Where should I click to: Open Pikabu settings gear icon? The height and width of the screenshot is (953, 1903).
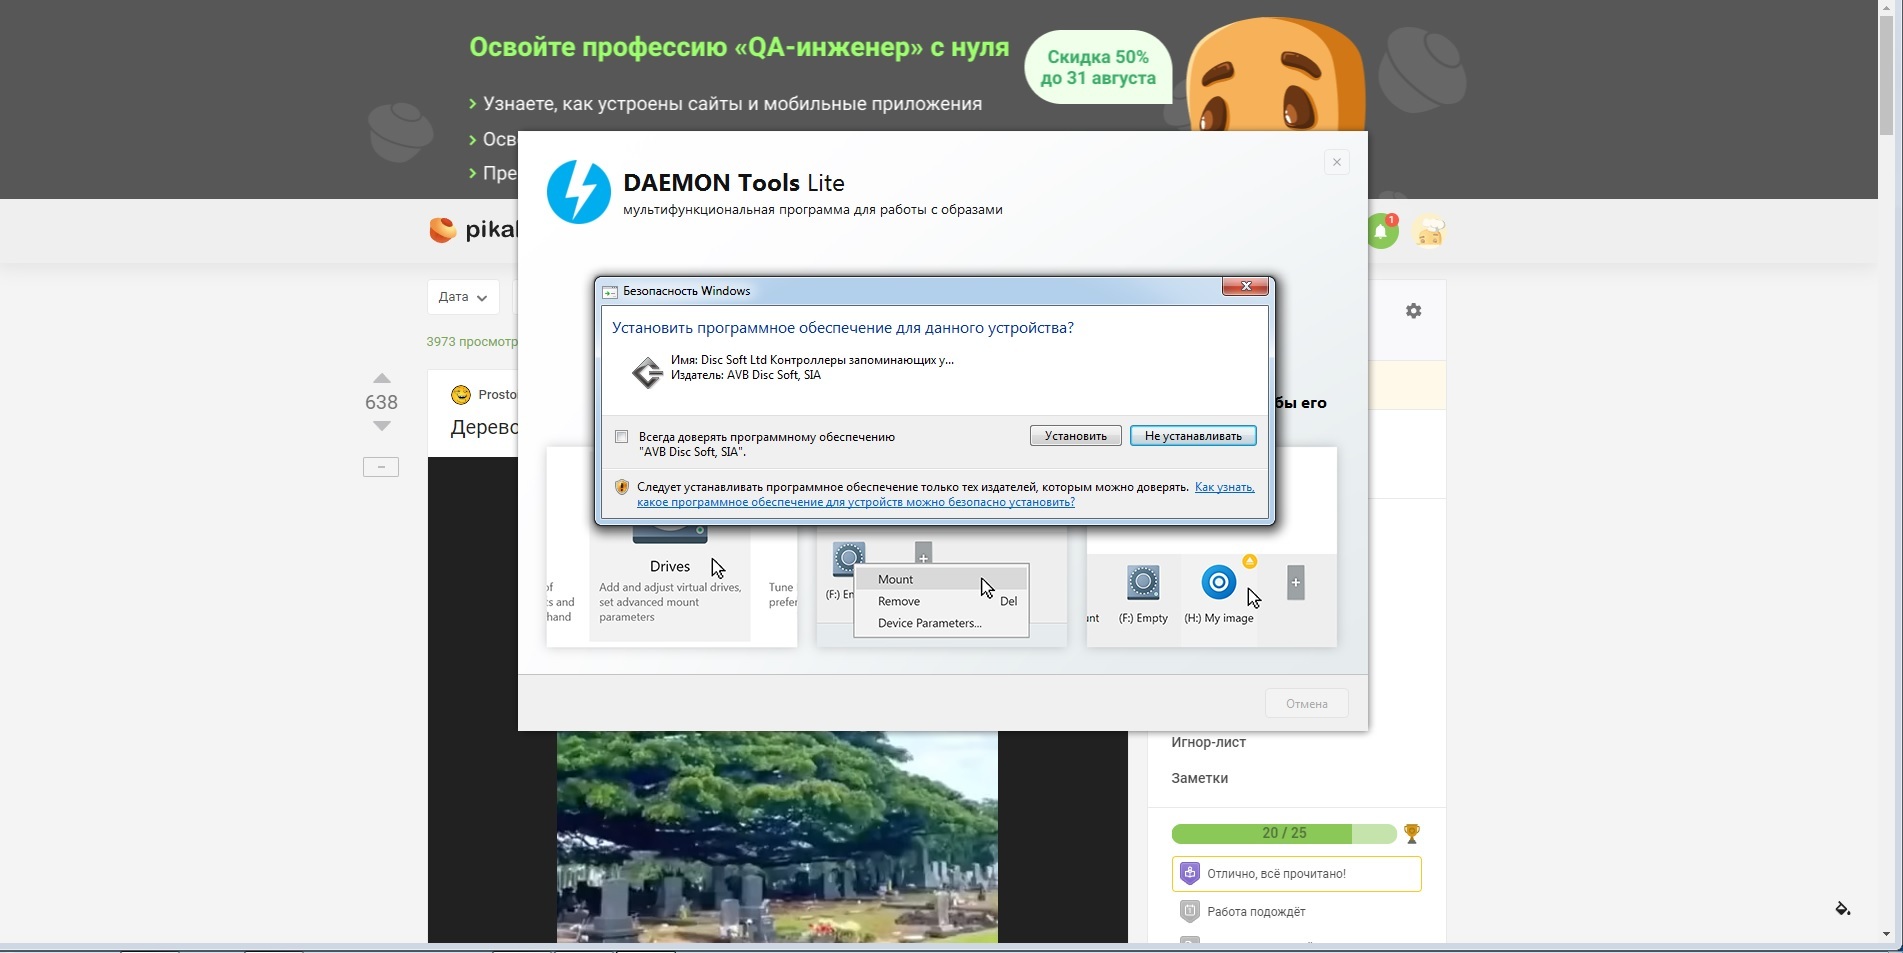(x=1413, y=311)
